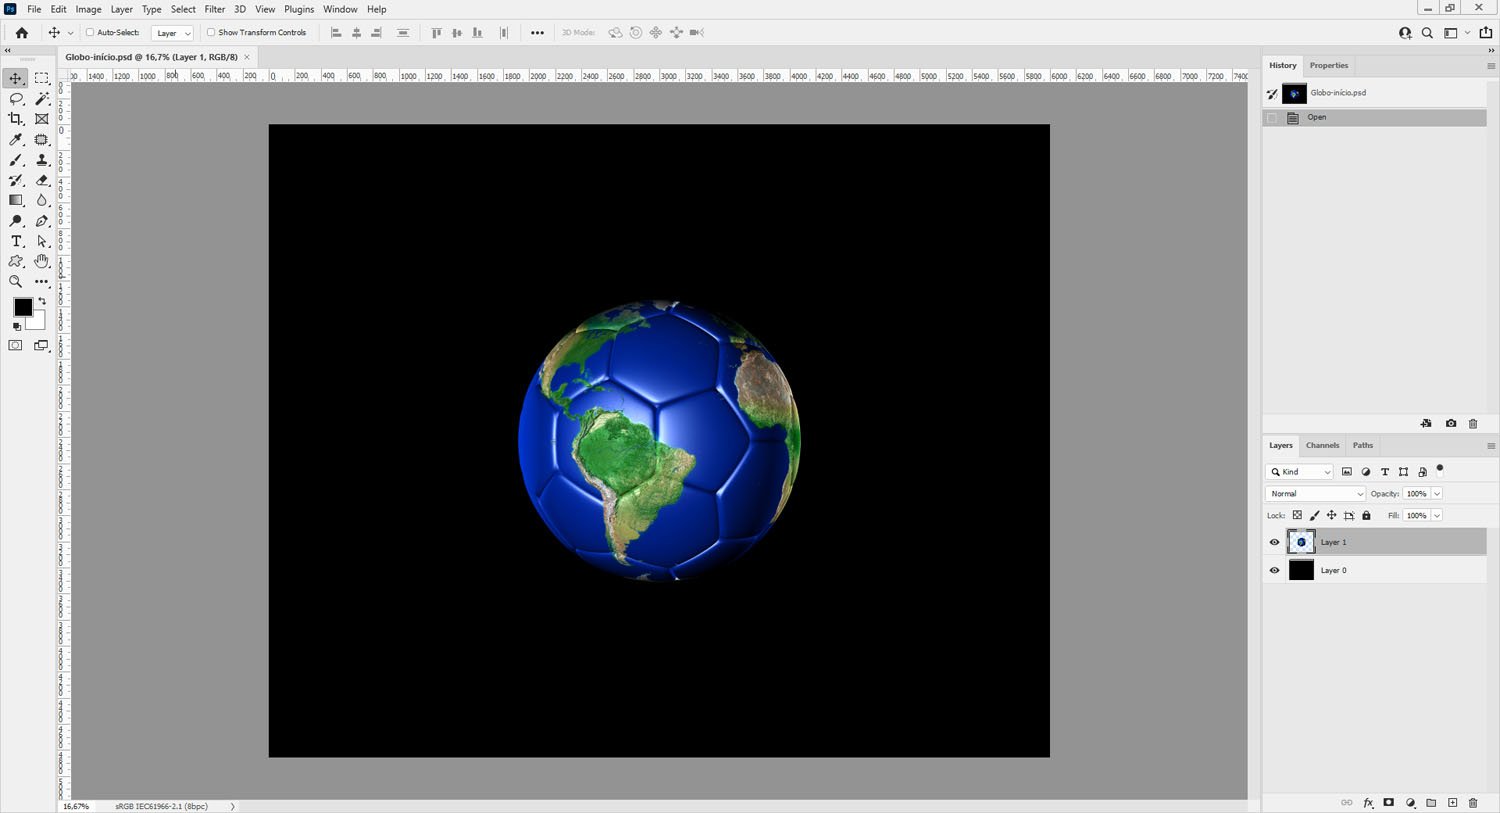This screenshot has height=813, width=1500.
Task: Swap foreground and background colors
Action: click(x=42, y=301)
